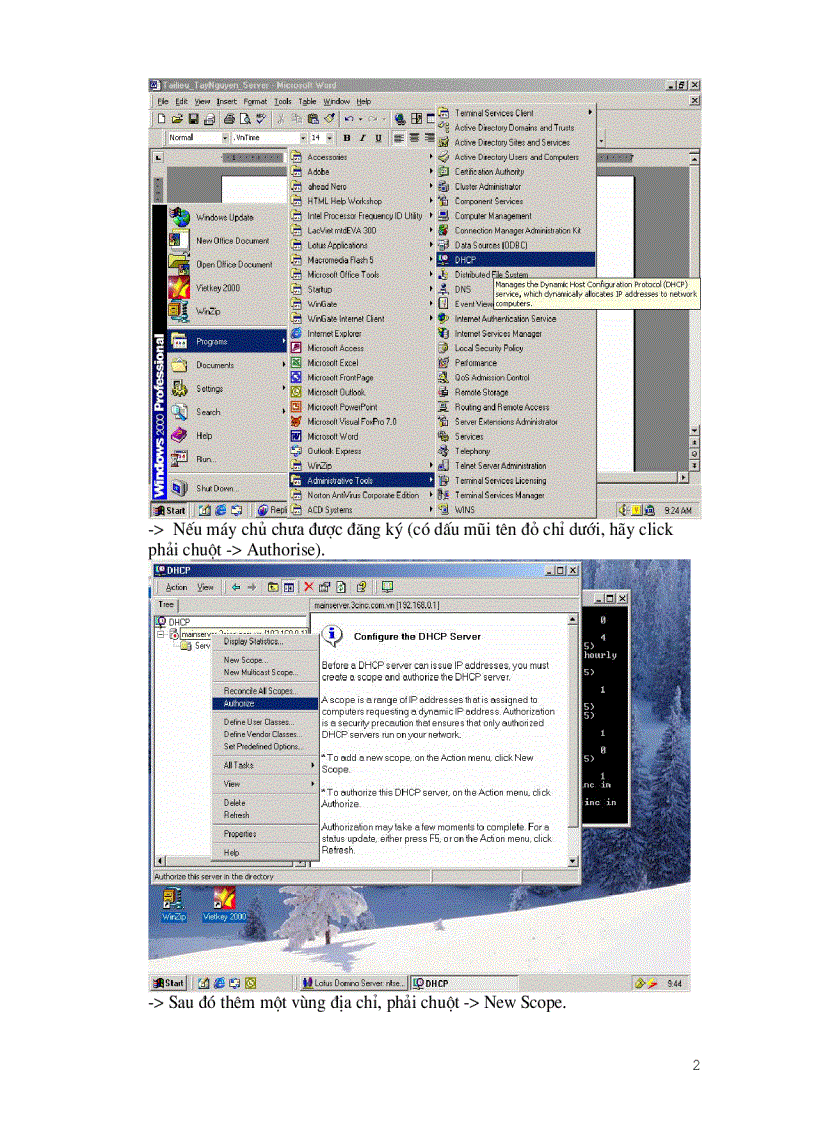Click the highlight color swatch in Word's toolbar
The height and width of the screenshot is (1123, 816).
[331, 118]
